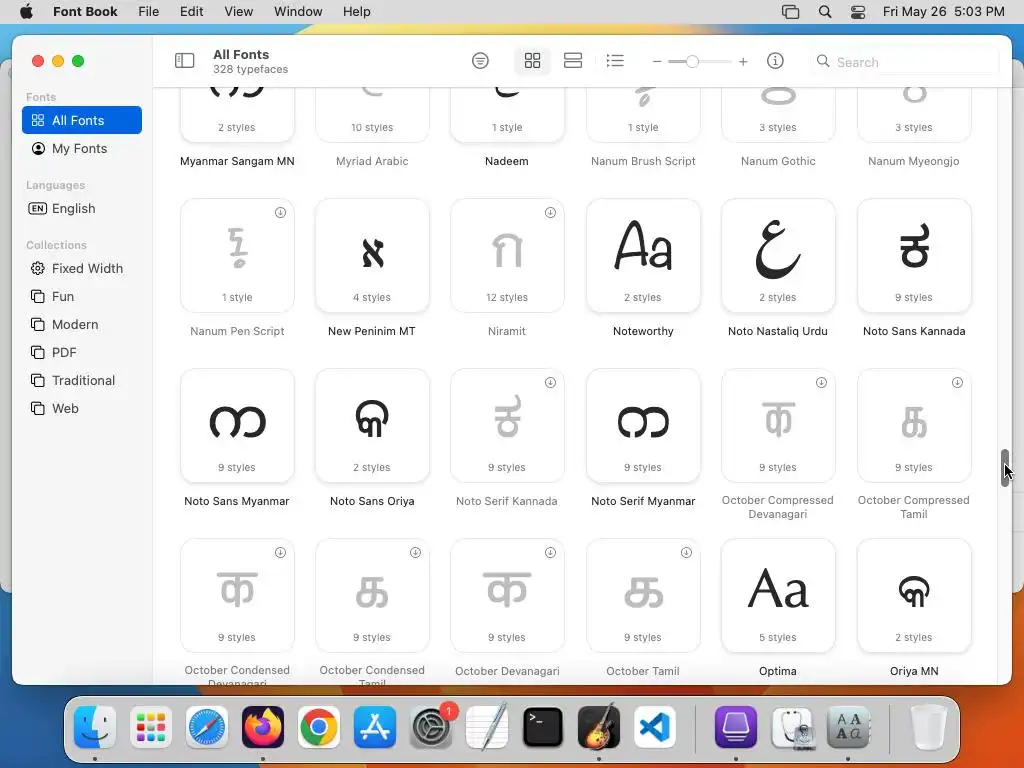Select English language in sidebar

tap(82, 208)
